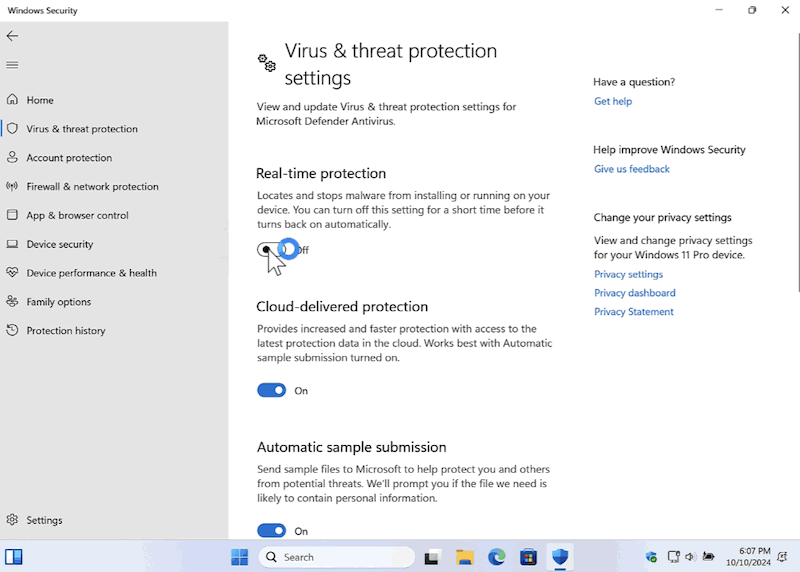Minimize the Windows Security window
The width and height of the screenshot is (800, 572).
coord(719,10)
